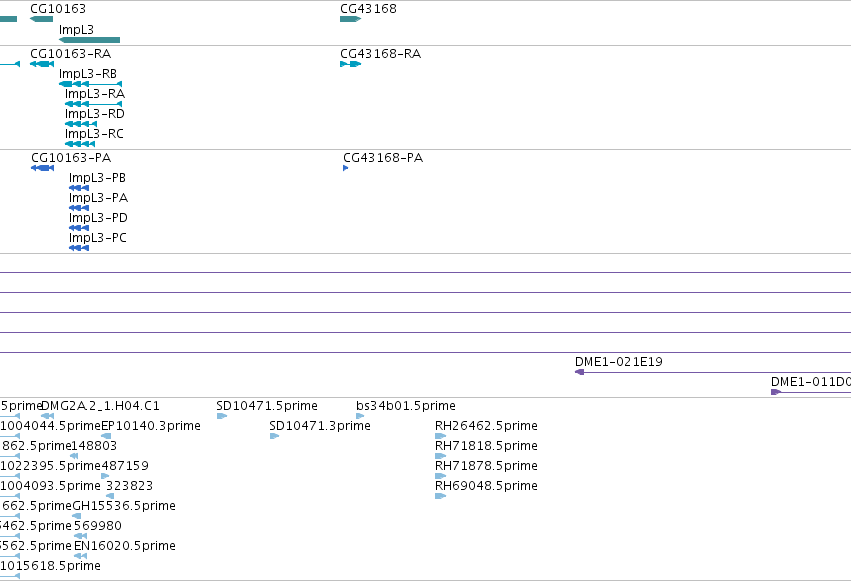The width and height of the screenshot is (851, 581).
Task: Open the SD10471.5prime EST
Action: [221, 416]
